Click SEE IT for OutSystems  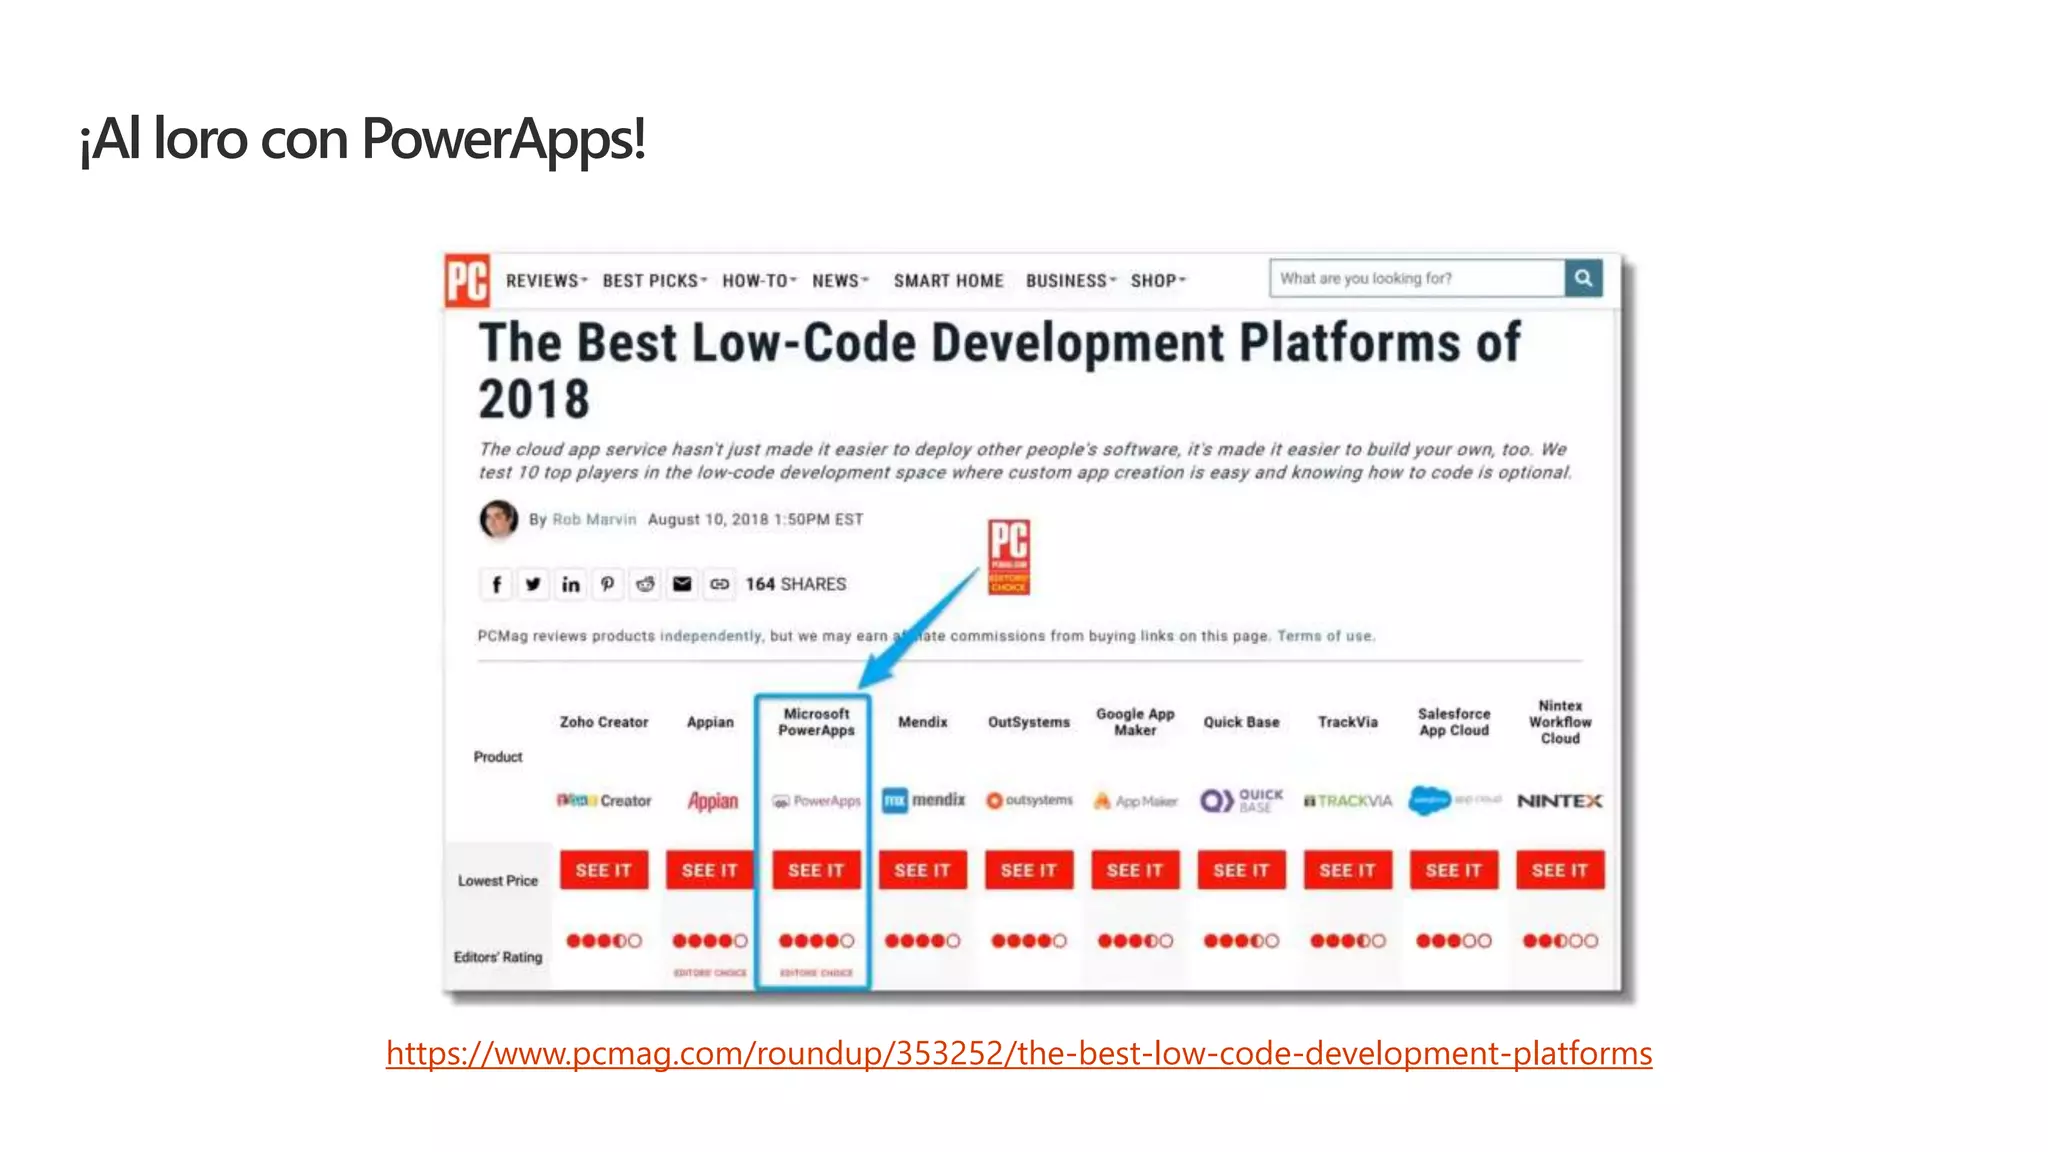click(1029, 870)
